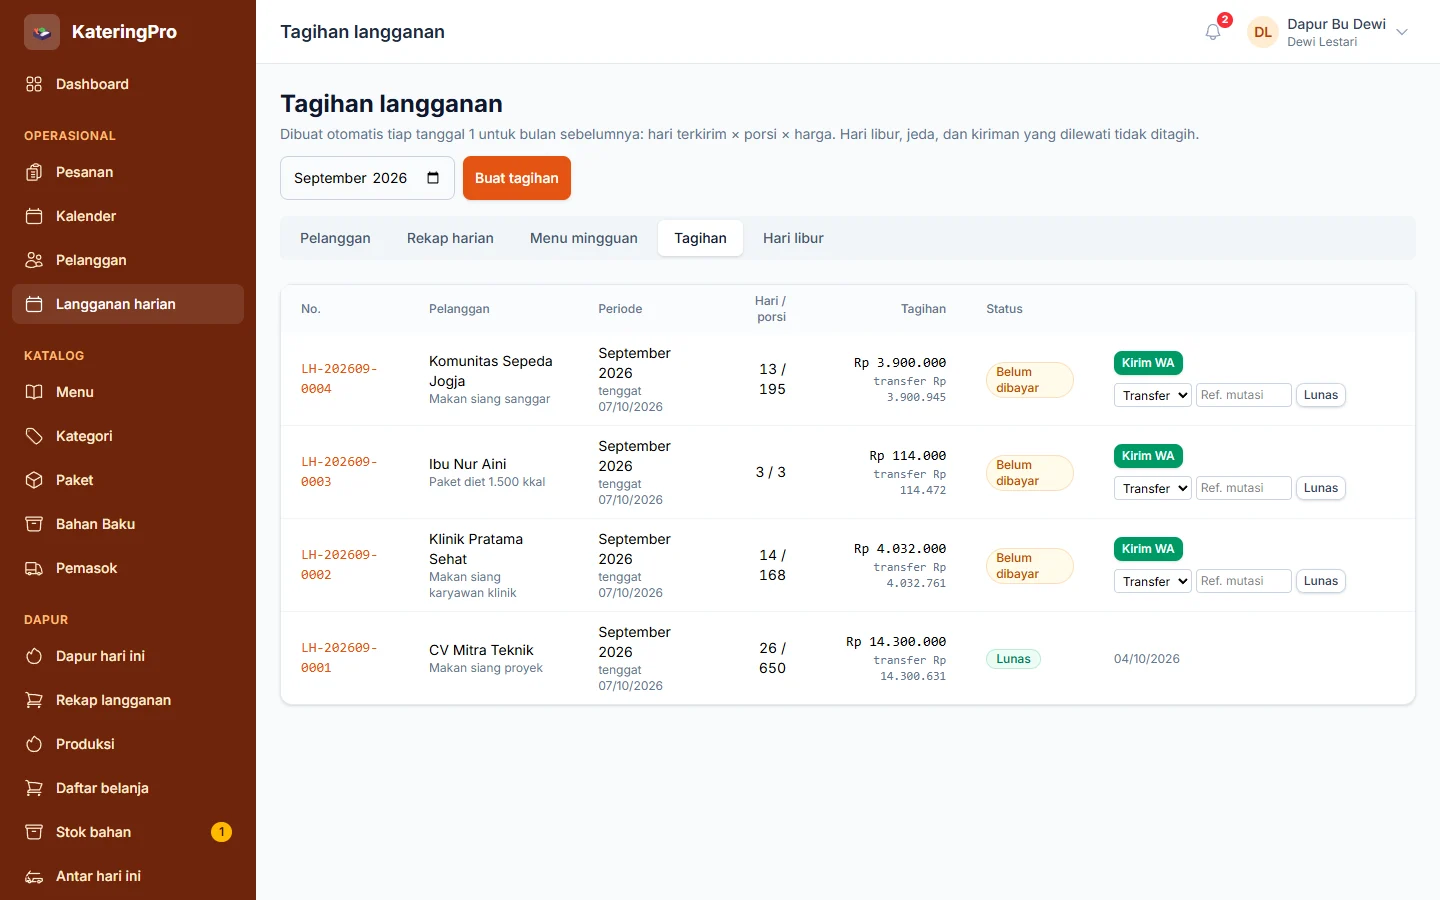Screen dimensions: 1440x900
Task: Click the Pelanggan people icon in sidebar
Action: pos(34,260)
